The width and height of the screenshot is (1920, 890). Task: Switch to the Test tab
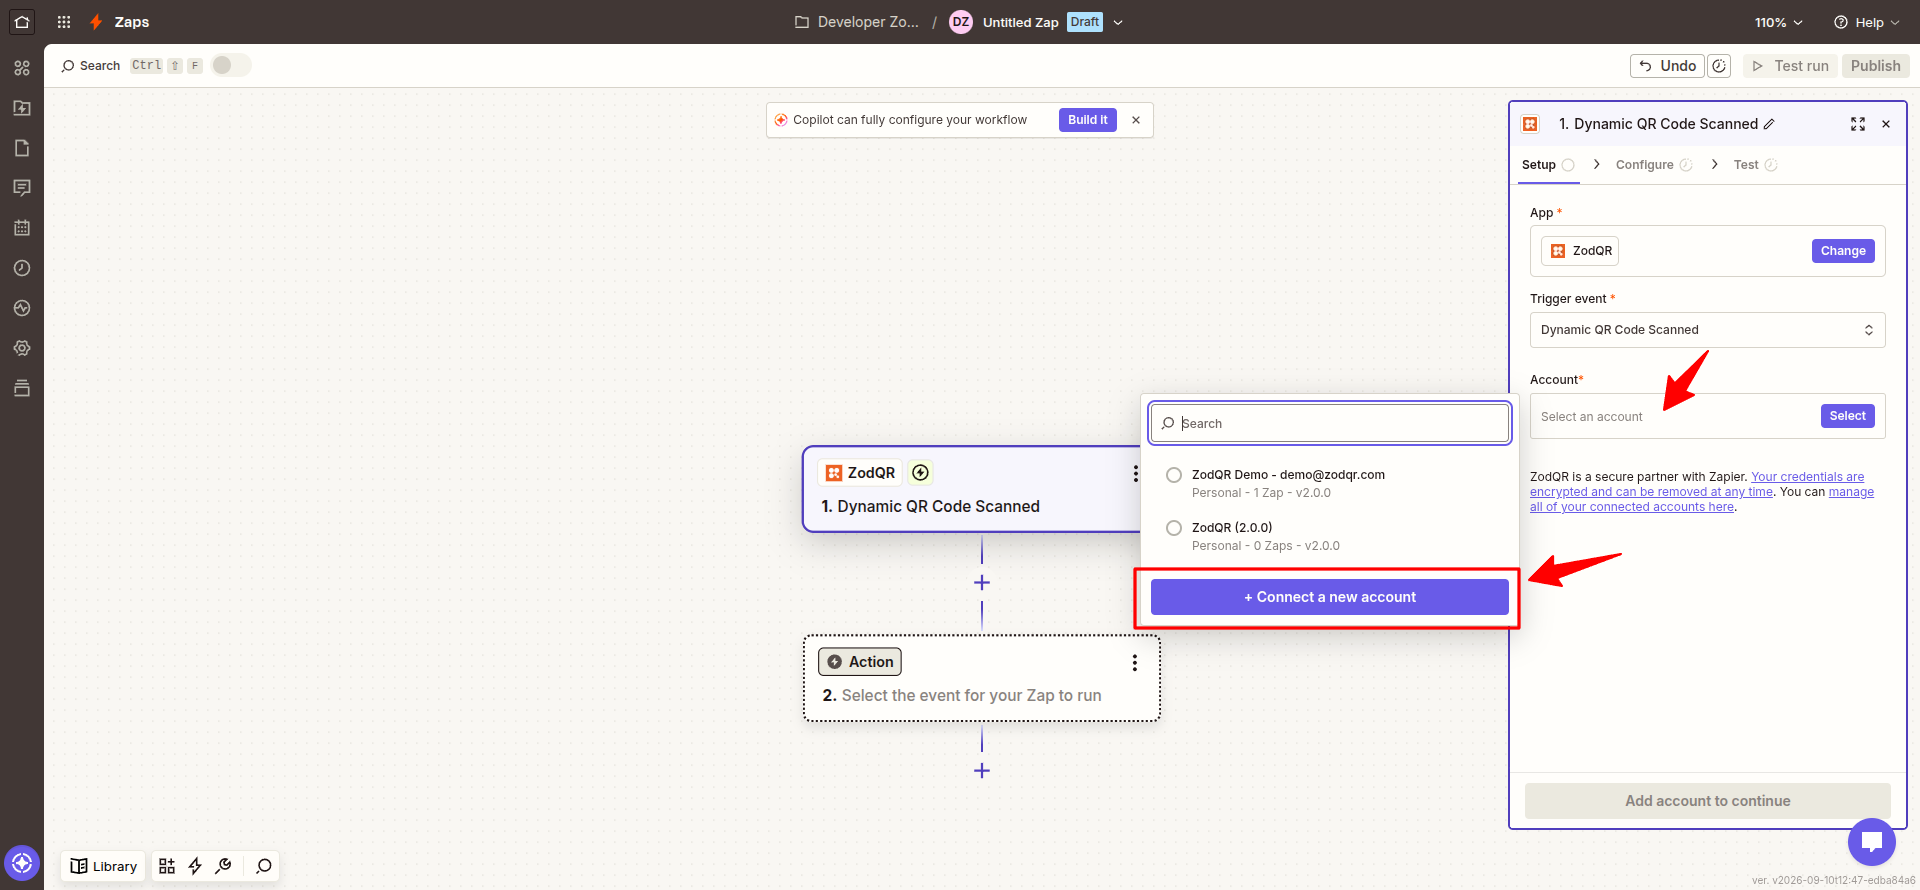click(x=1755, y=165)
